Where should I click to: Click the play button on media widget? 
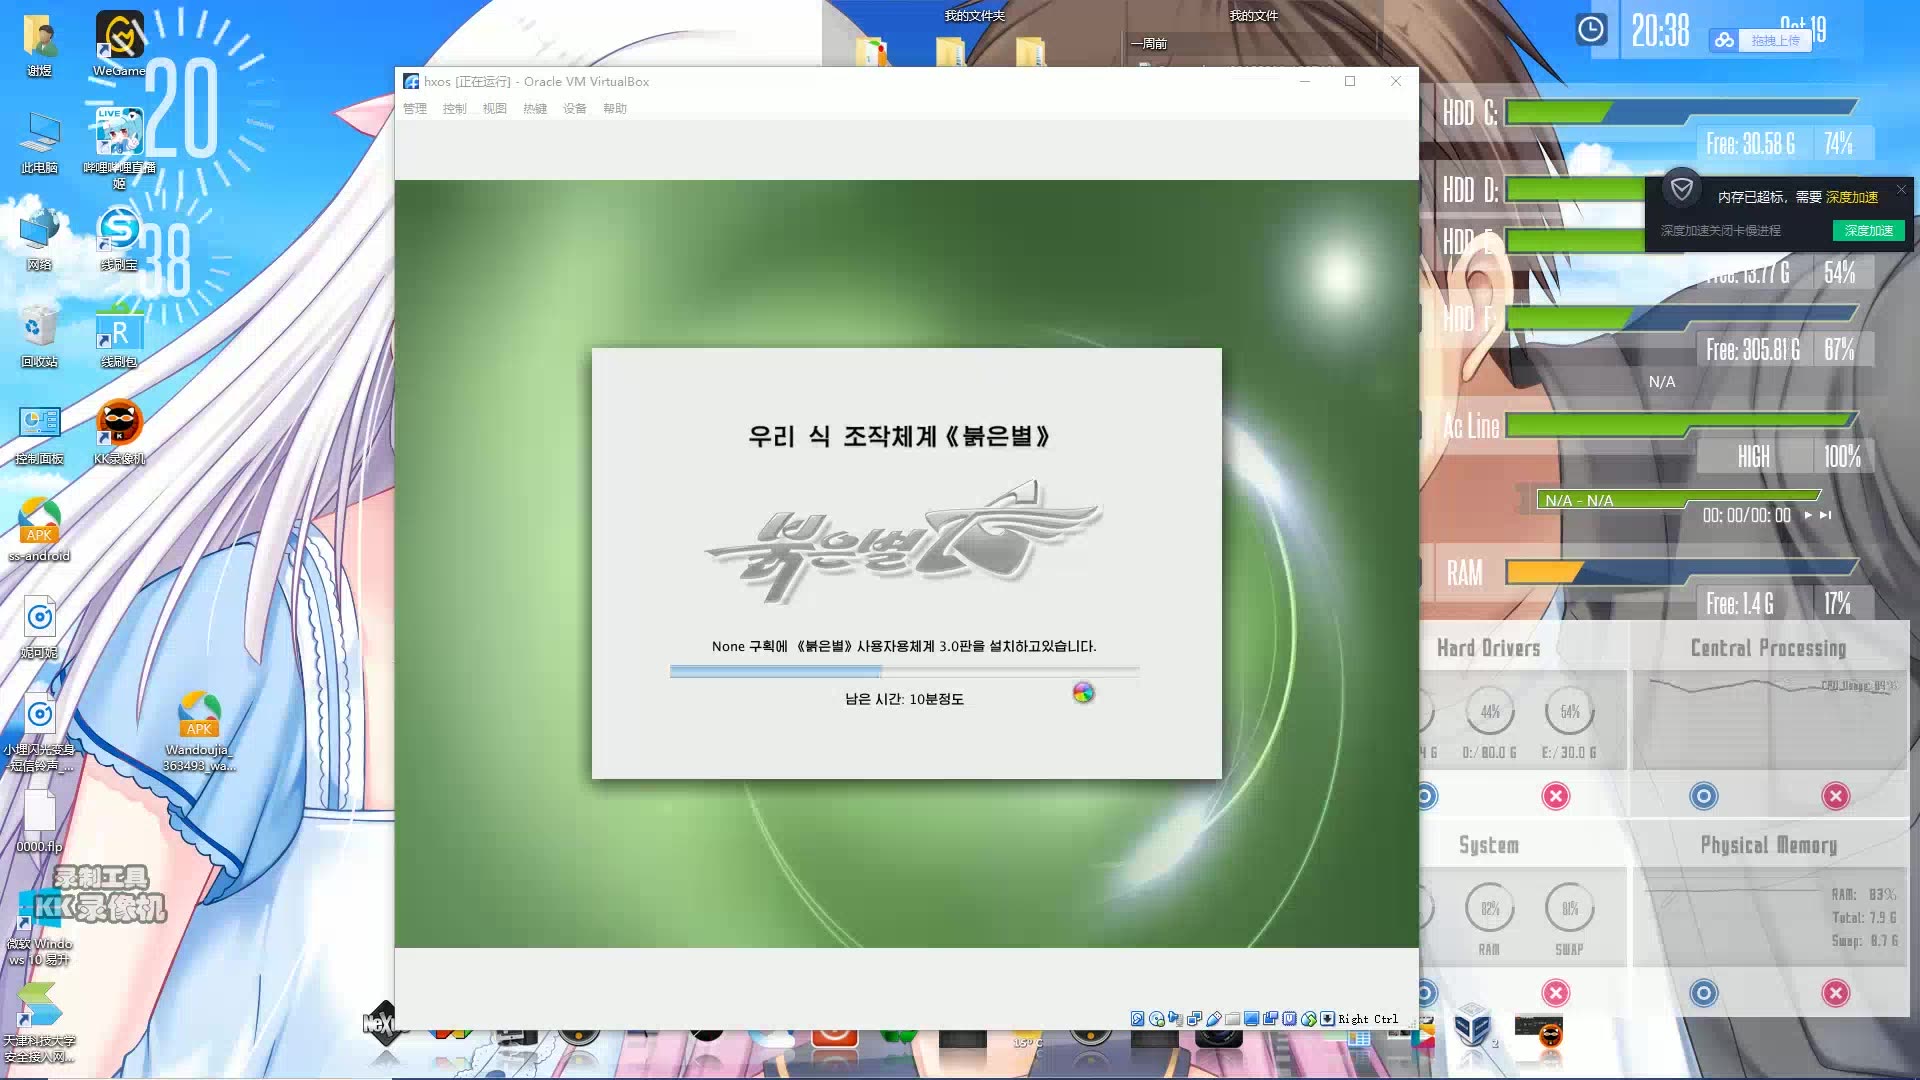point(1808,515)
